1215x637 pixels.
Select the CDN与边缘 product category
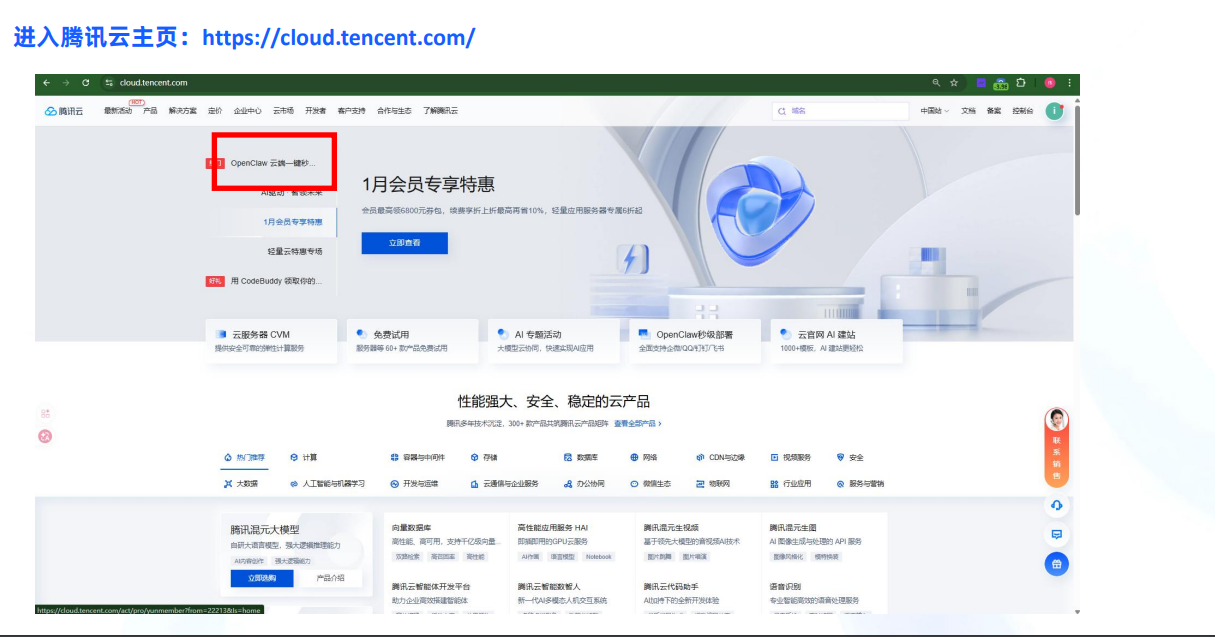tap(720, 457)
